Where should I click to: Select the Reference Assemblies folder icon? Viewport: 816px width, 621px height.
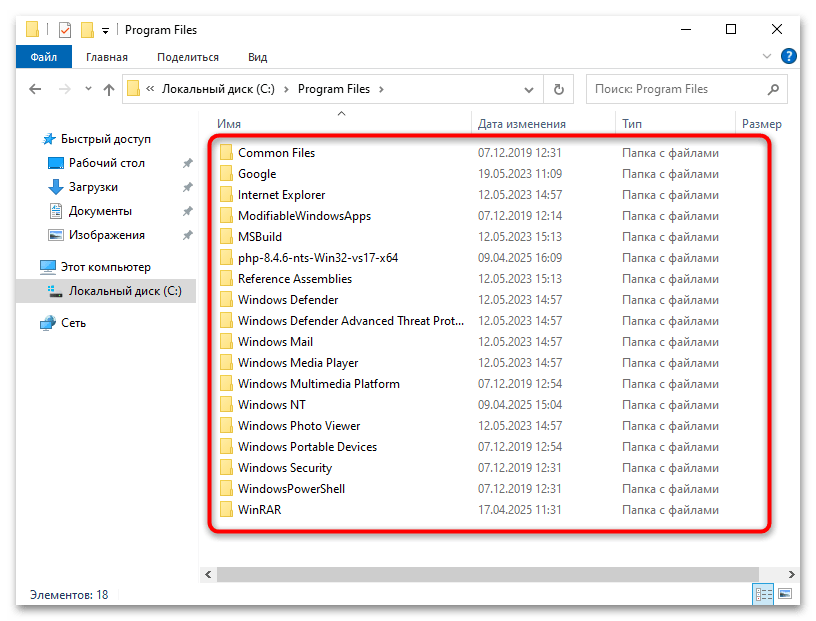click(x=226, y=278)
